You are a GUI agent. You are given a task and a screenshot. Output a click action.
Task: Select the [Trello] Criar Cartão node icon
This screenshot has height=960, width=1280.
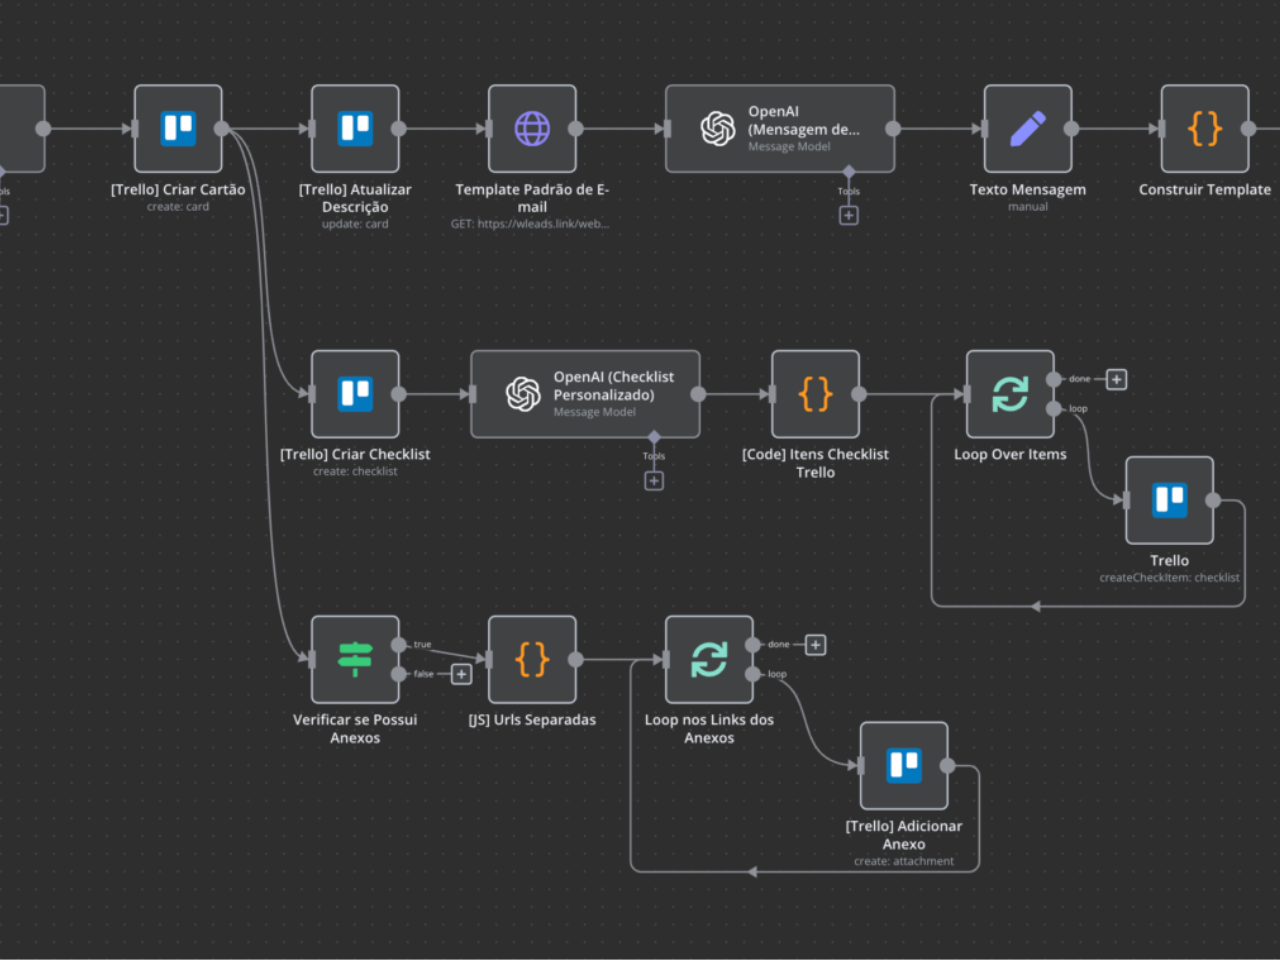click(178, 128)
